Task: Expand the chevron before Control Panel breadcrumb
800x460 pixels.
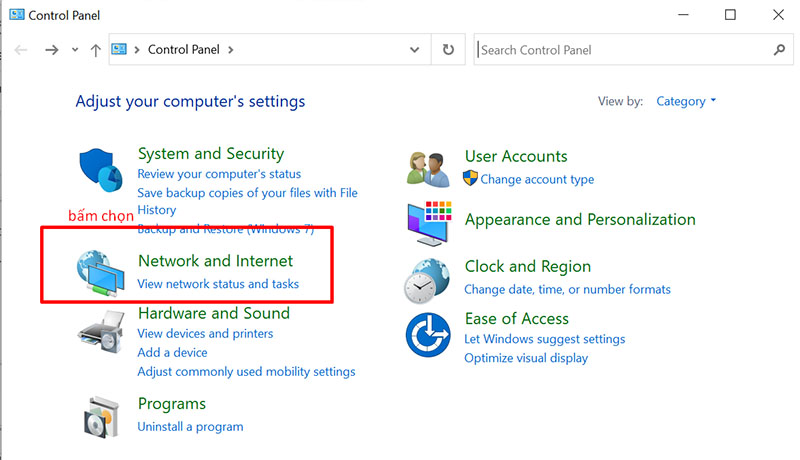Action: coord(137,50)
